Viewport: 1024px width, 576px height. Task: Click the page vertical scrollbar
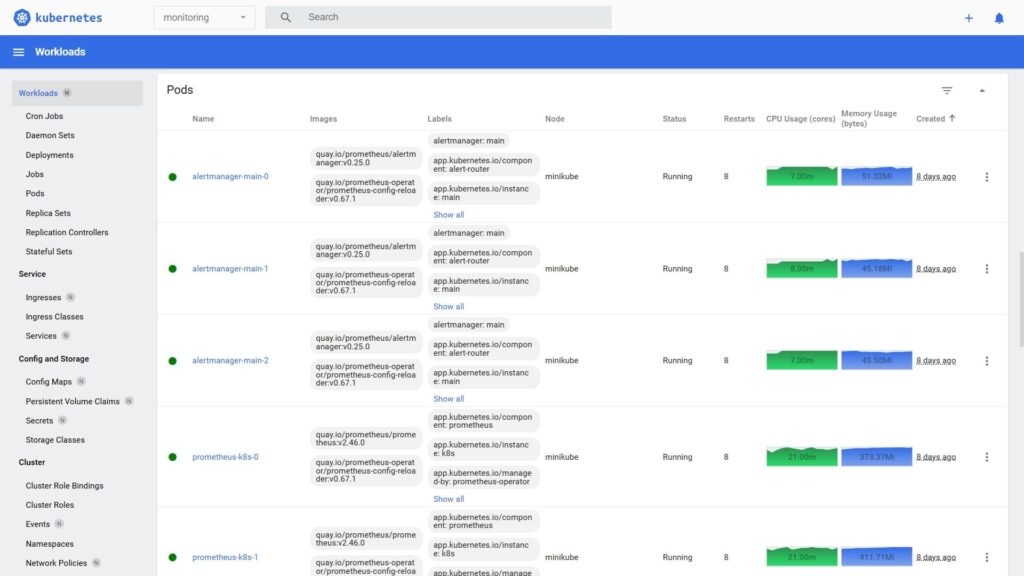pyautogui.click(x=1021, y=299)
